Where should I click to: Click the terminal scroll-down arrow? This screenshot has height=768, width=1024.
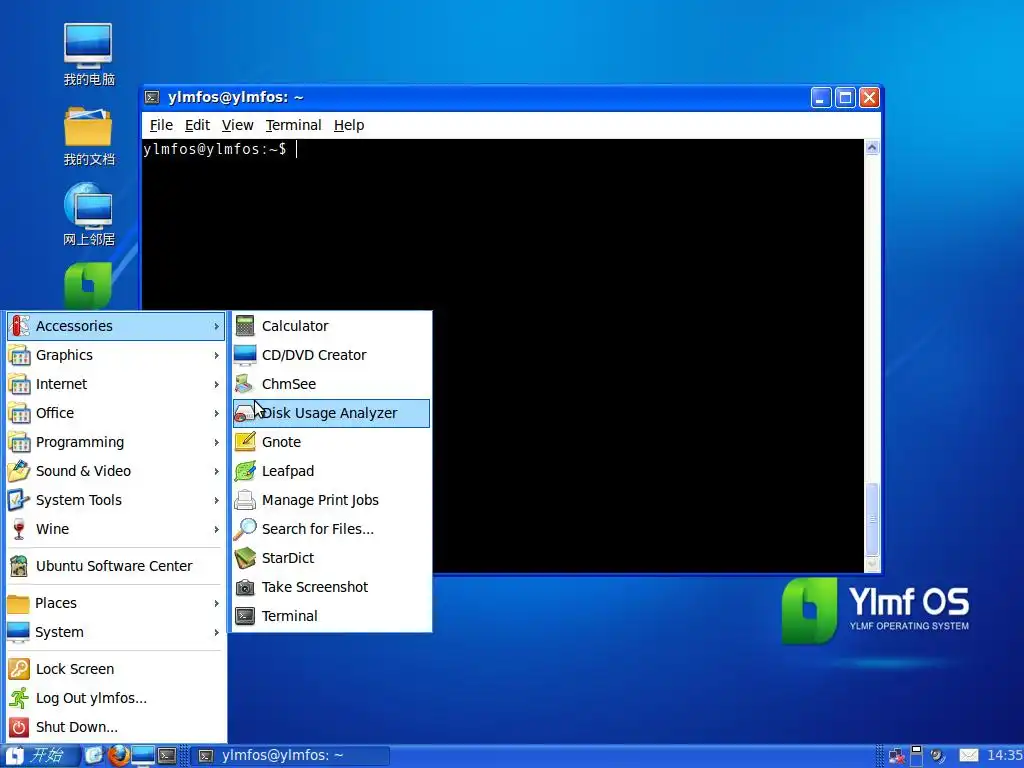tap(872, 564)
